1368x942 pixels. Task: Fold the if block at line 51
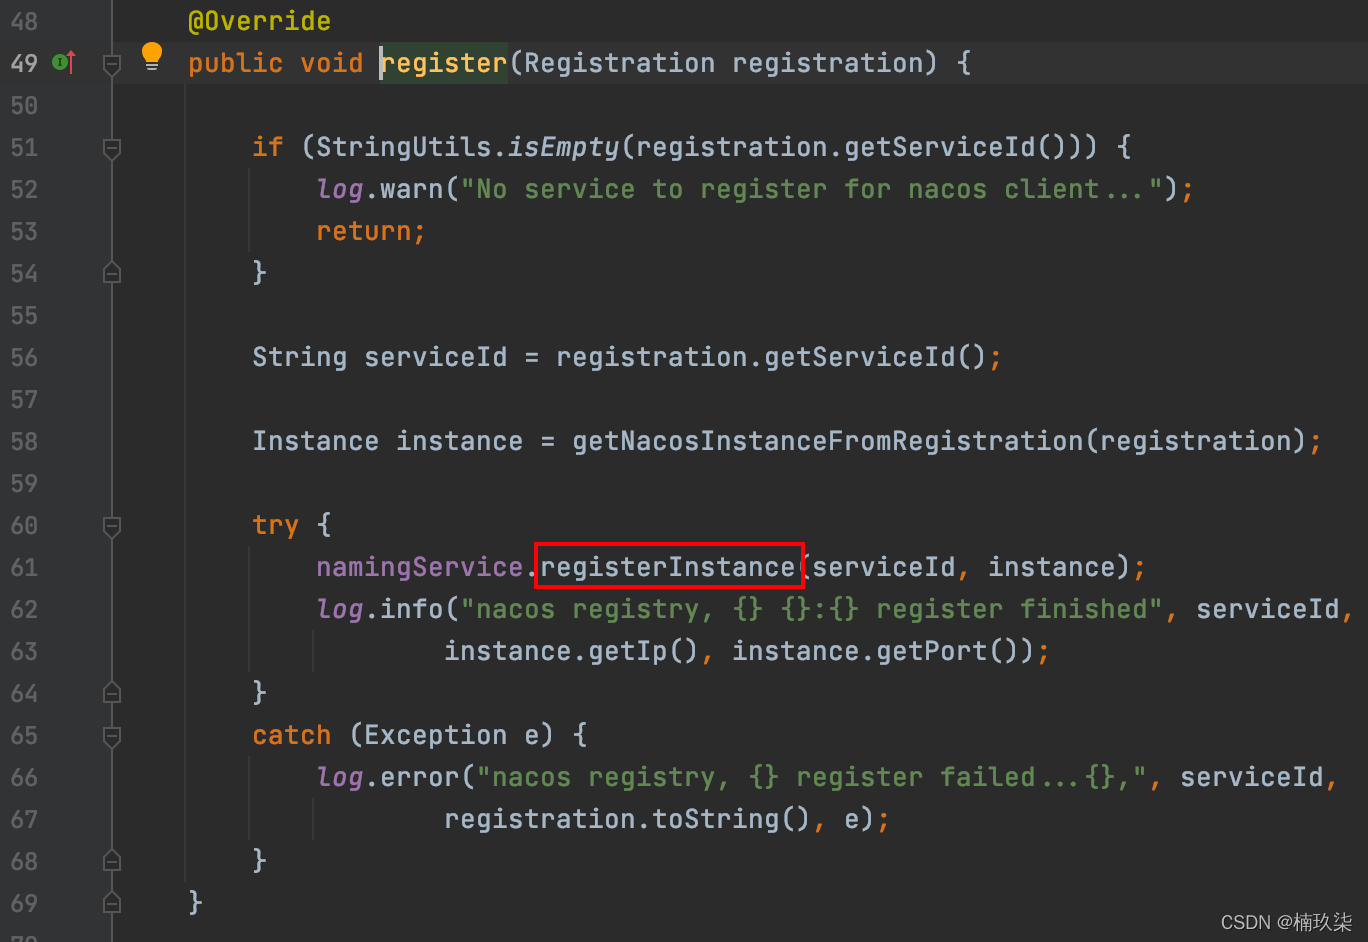112,148
